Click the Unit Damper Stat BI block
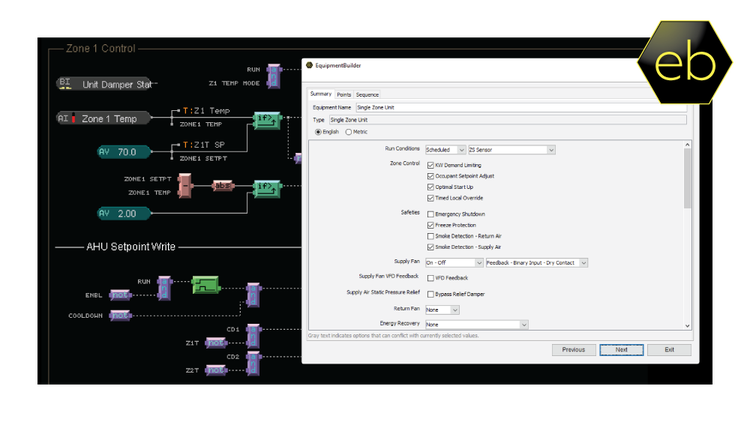Screen dimensions: 750x422 105,84
